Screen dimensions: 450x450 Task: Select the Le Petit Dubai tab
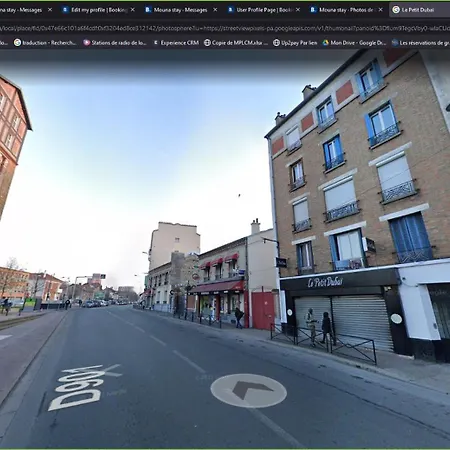[x=419, y=10]
